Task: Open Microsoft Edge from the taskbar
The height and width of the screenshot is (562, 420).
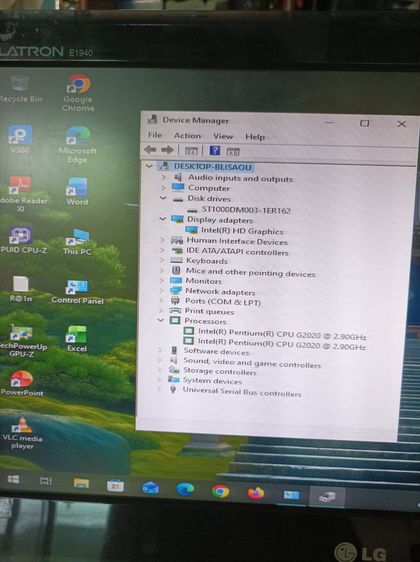Action: pyautogui.click(x=185, y=489)
